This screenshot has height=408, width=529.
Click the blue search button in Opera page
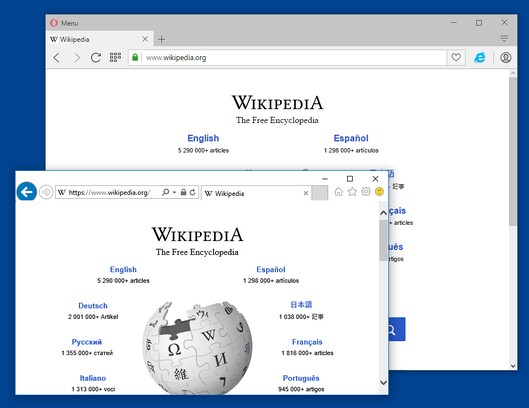(397, 329)
